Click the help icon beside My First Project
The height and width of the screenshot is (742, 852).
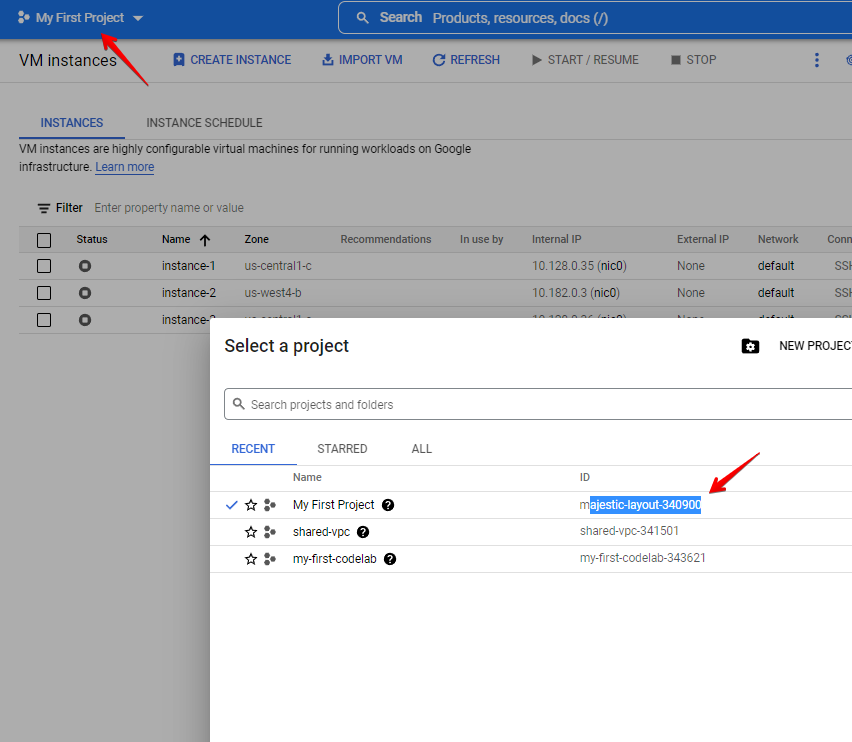(x=388, y=505)
